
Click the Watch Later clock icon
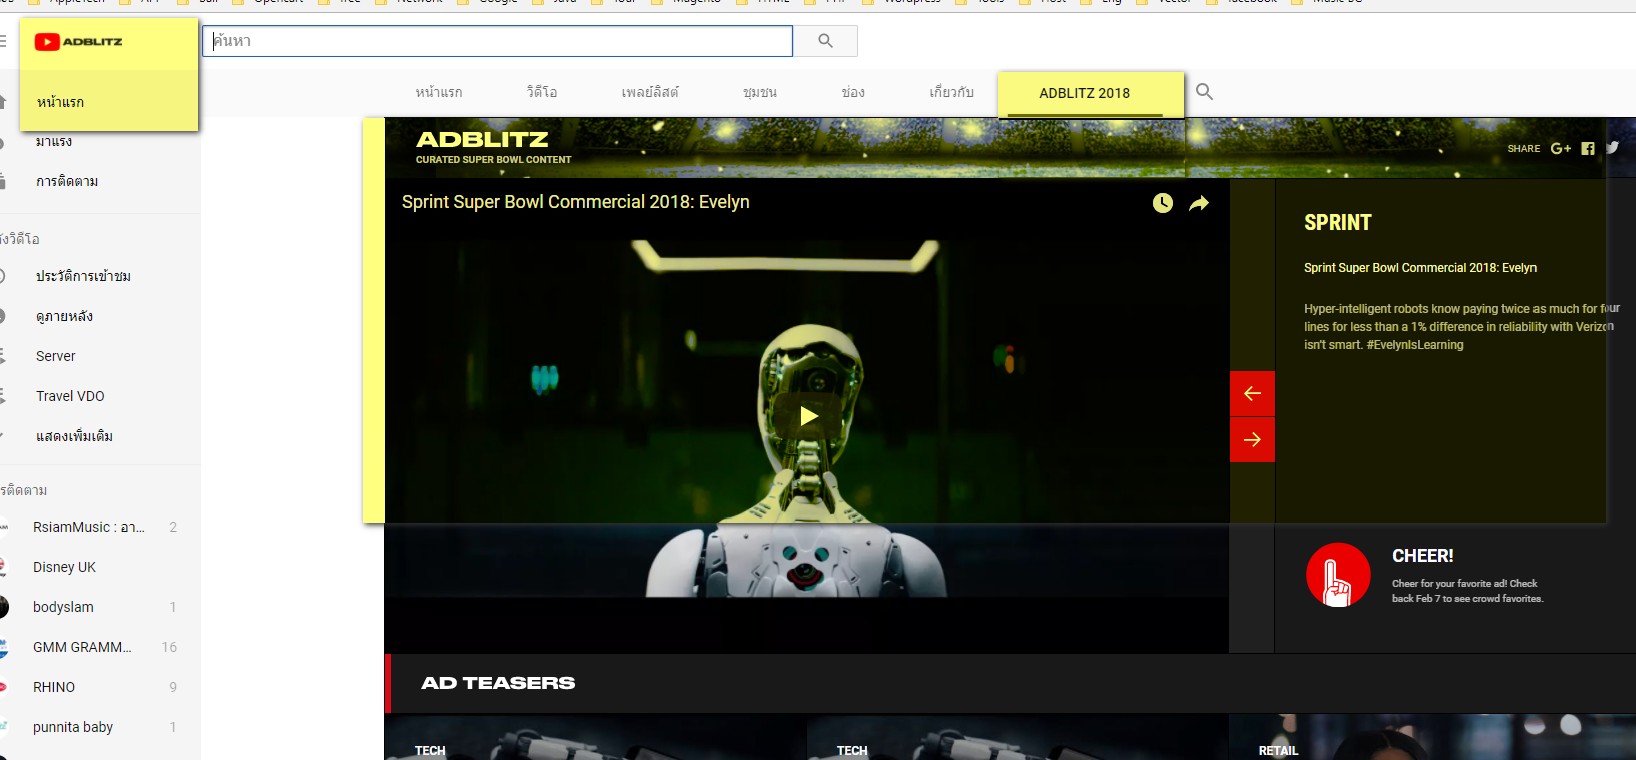tap(1162, 203)
